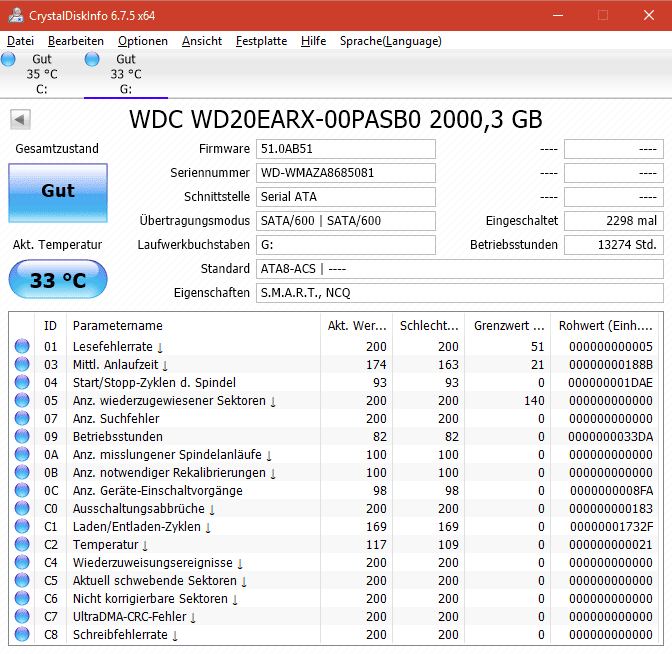Open the Optionen menu
This screenshot has width=672, height=654.
(143, 41)
